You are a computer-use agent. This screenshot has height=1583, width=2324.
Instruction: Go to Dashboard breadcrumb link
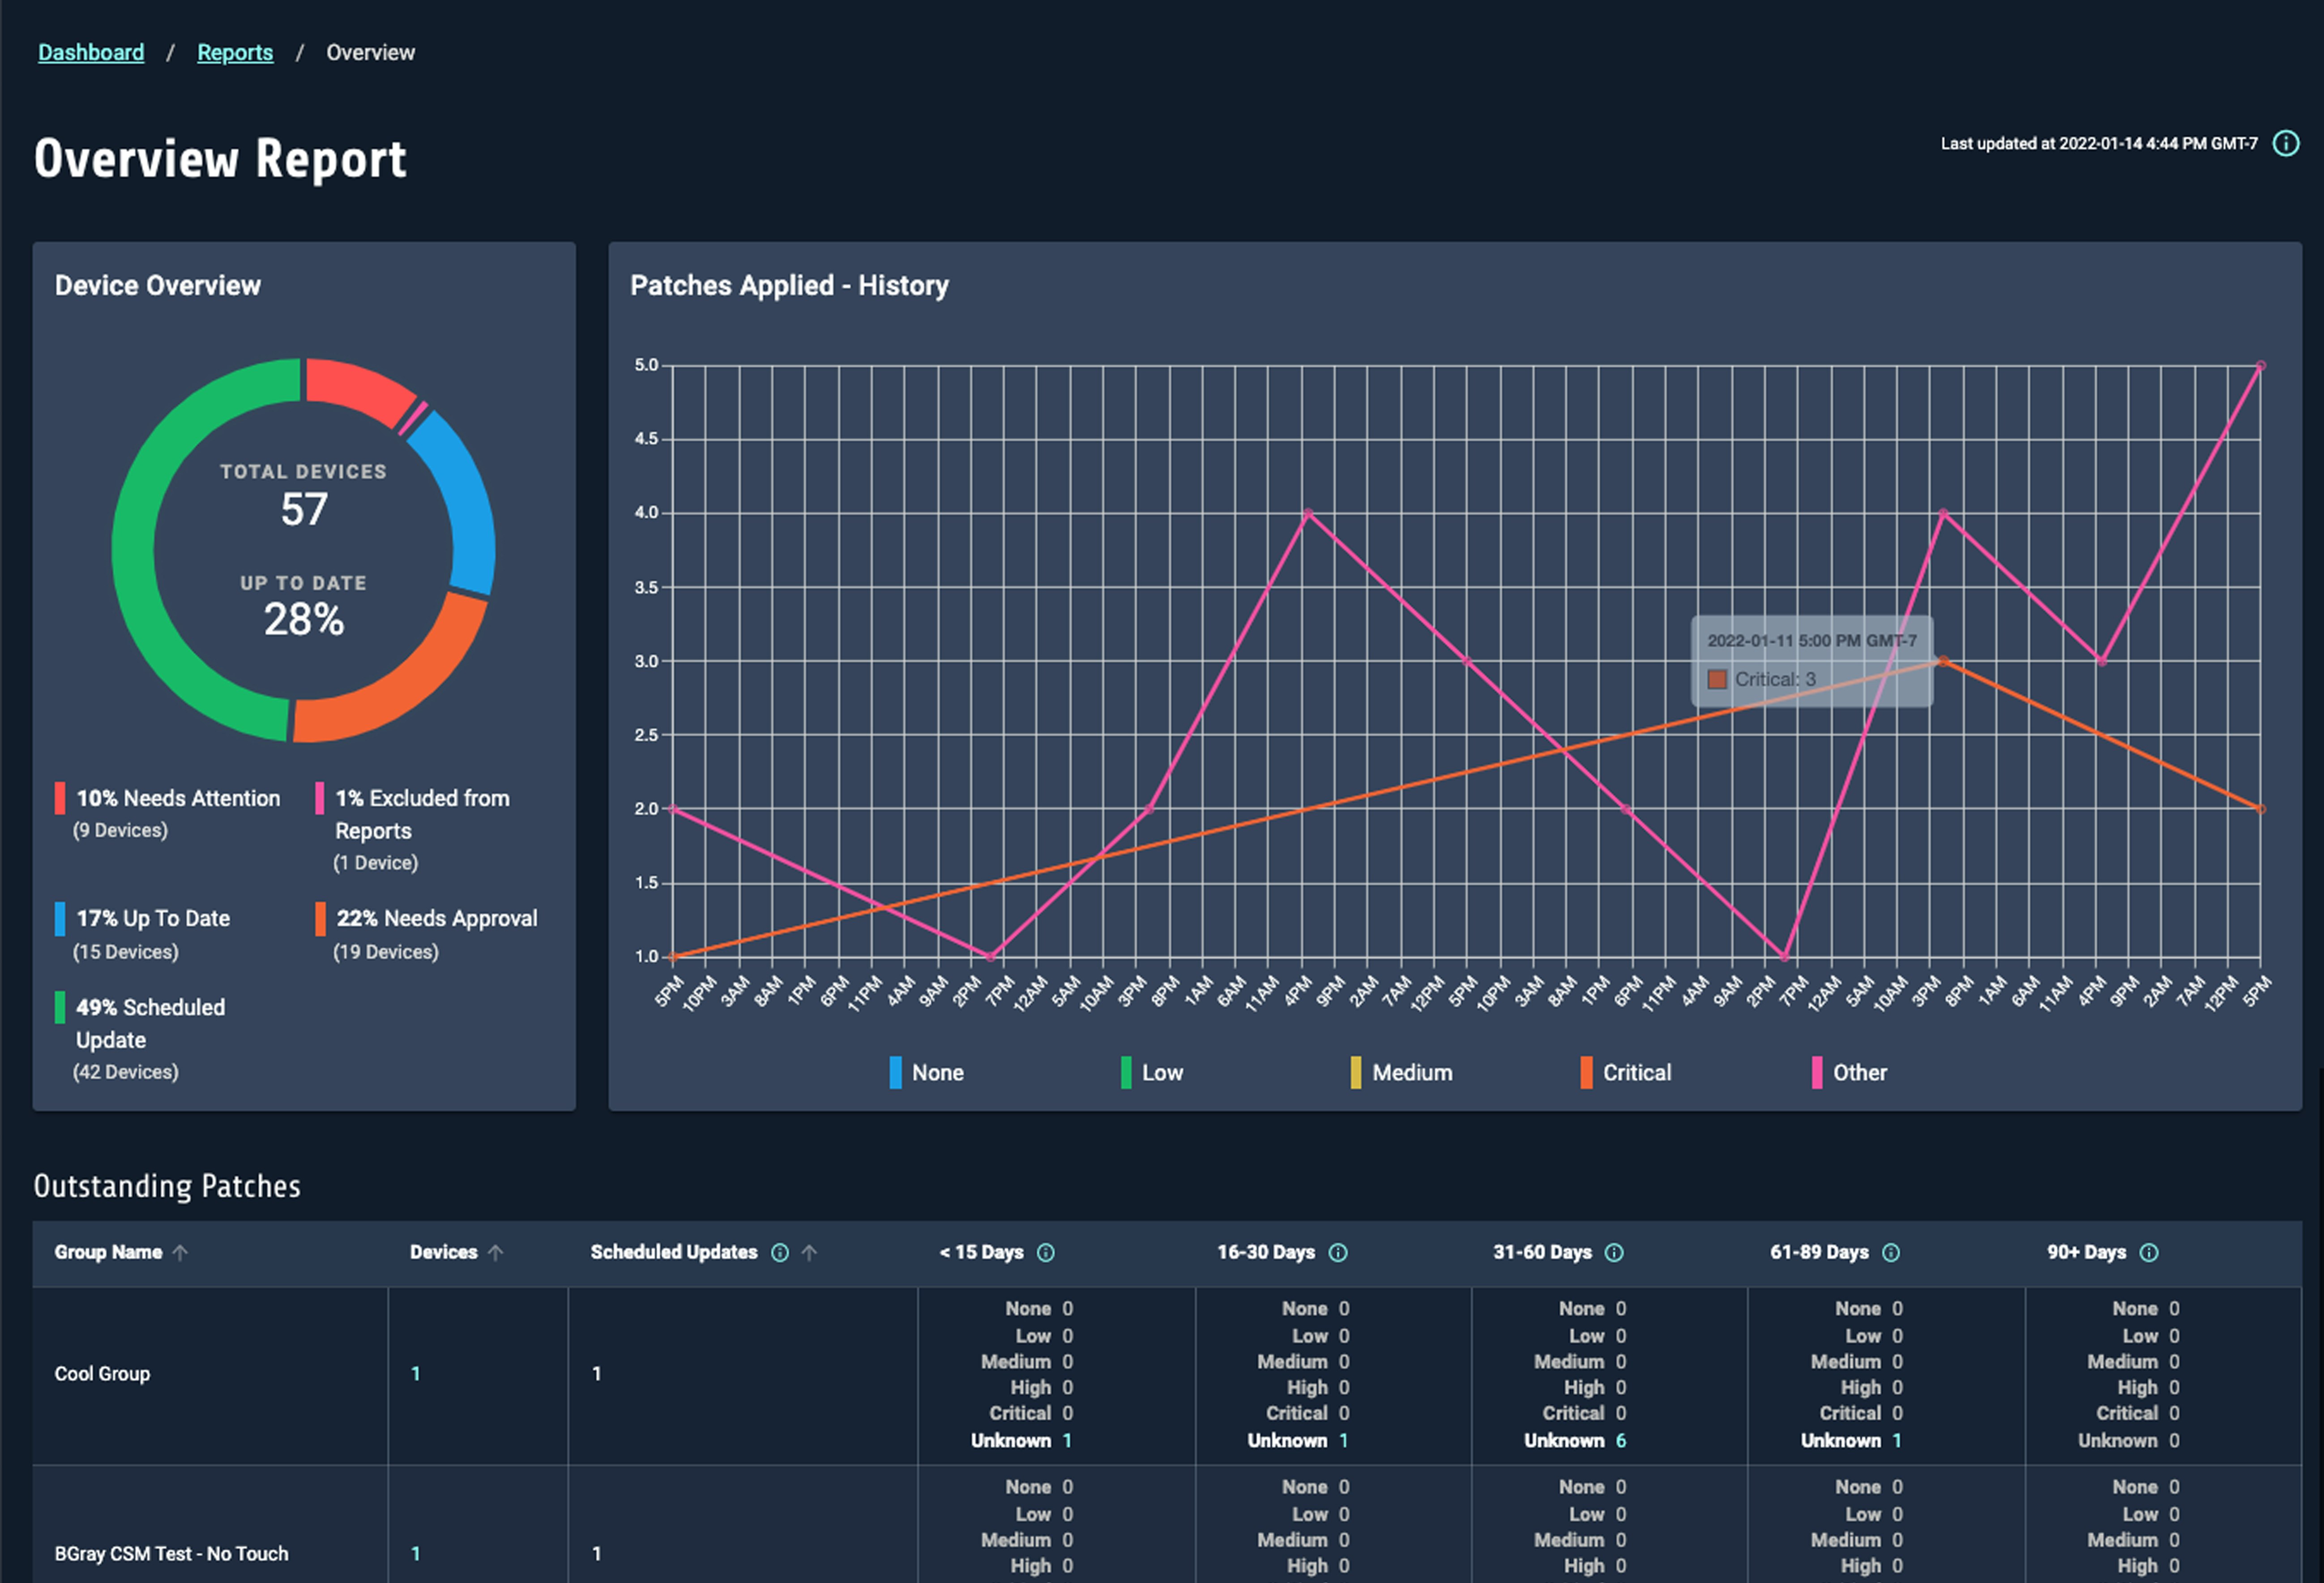tap(91, 53)
